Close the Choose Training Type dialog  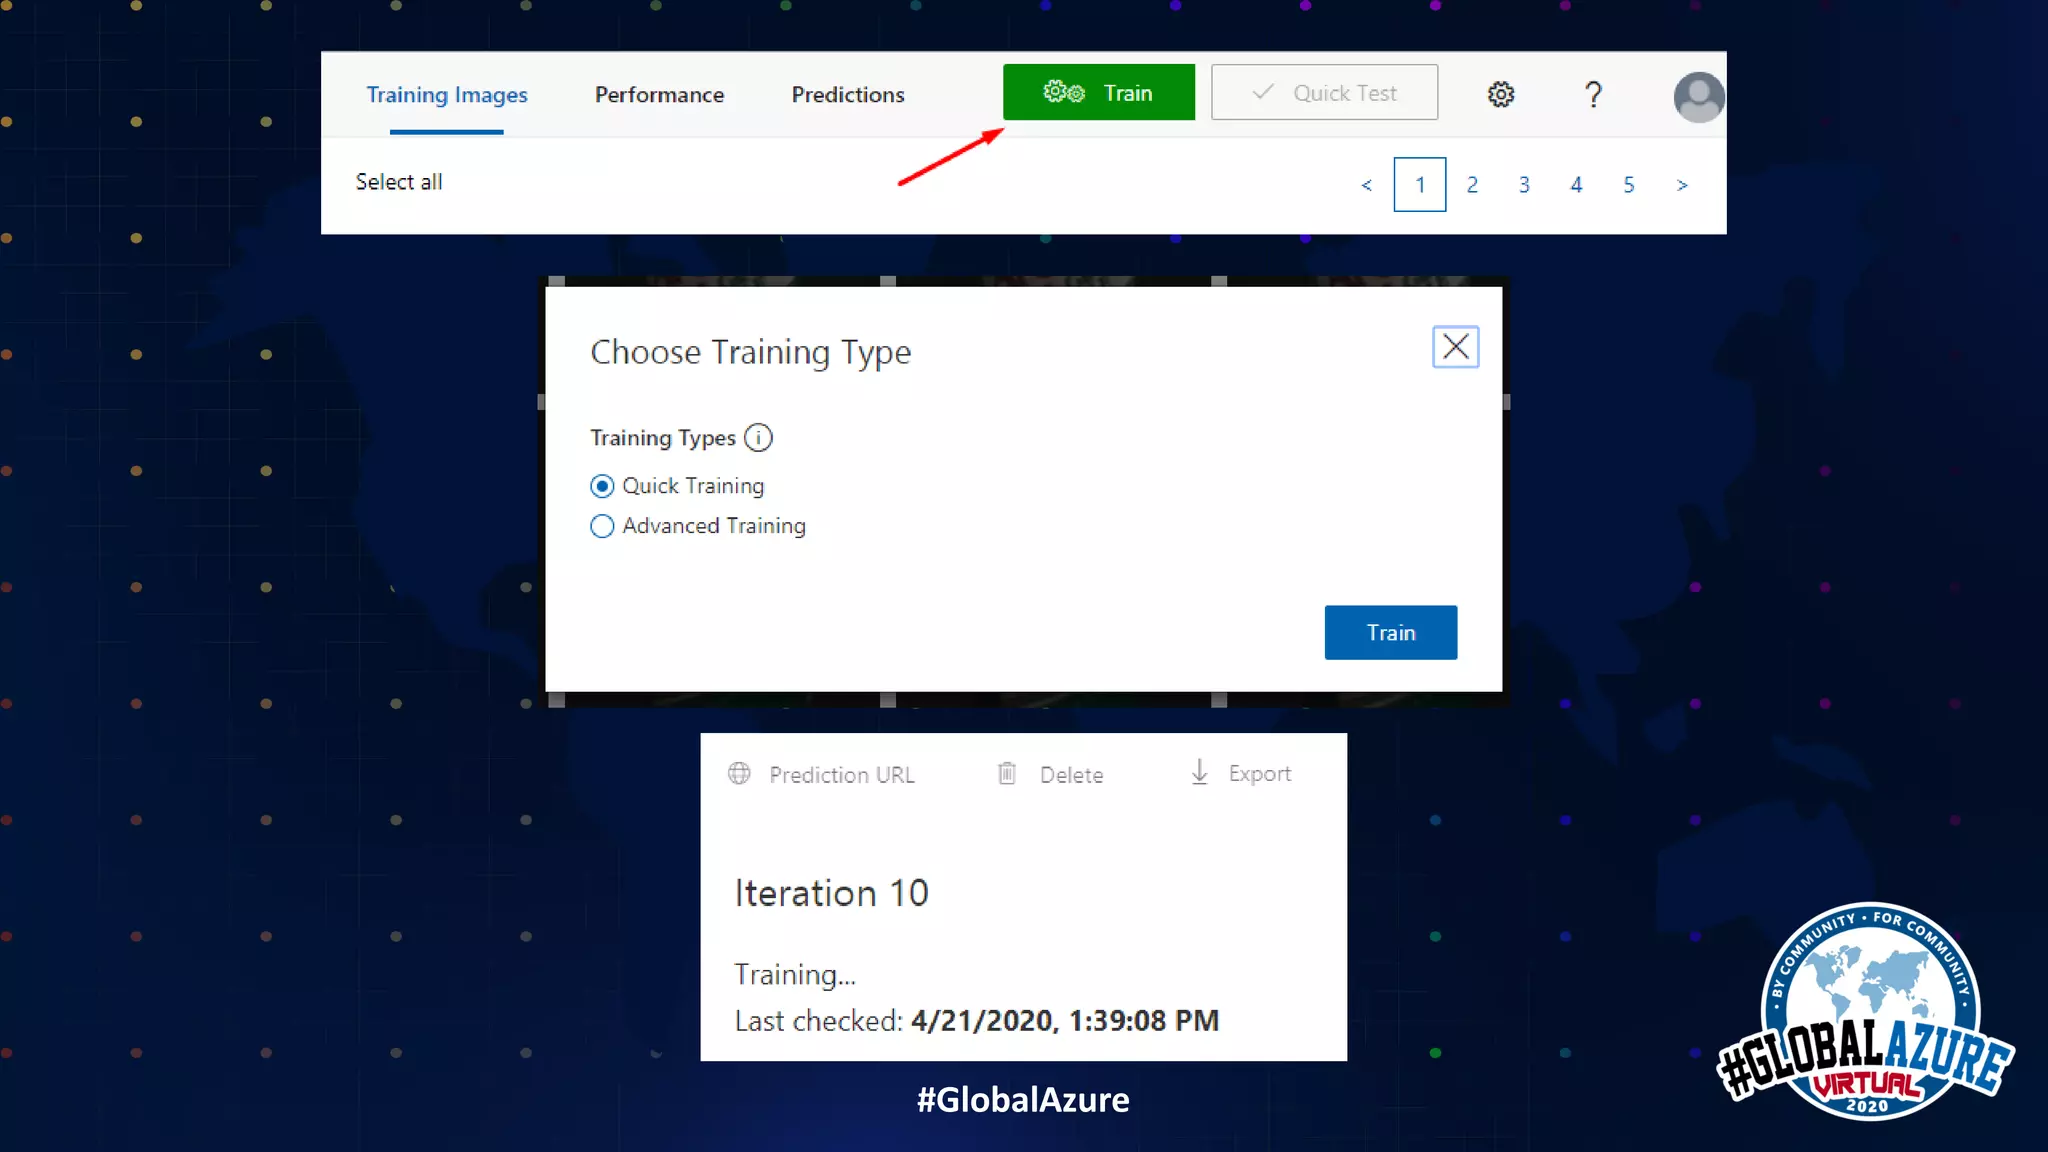point(1455,347)
